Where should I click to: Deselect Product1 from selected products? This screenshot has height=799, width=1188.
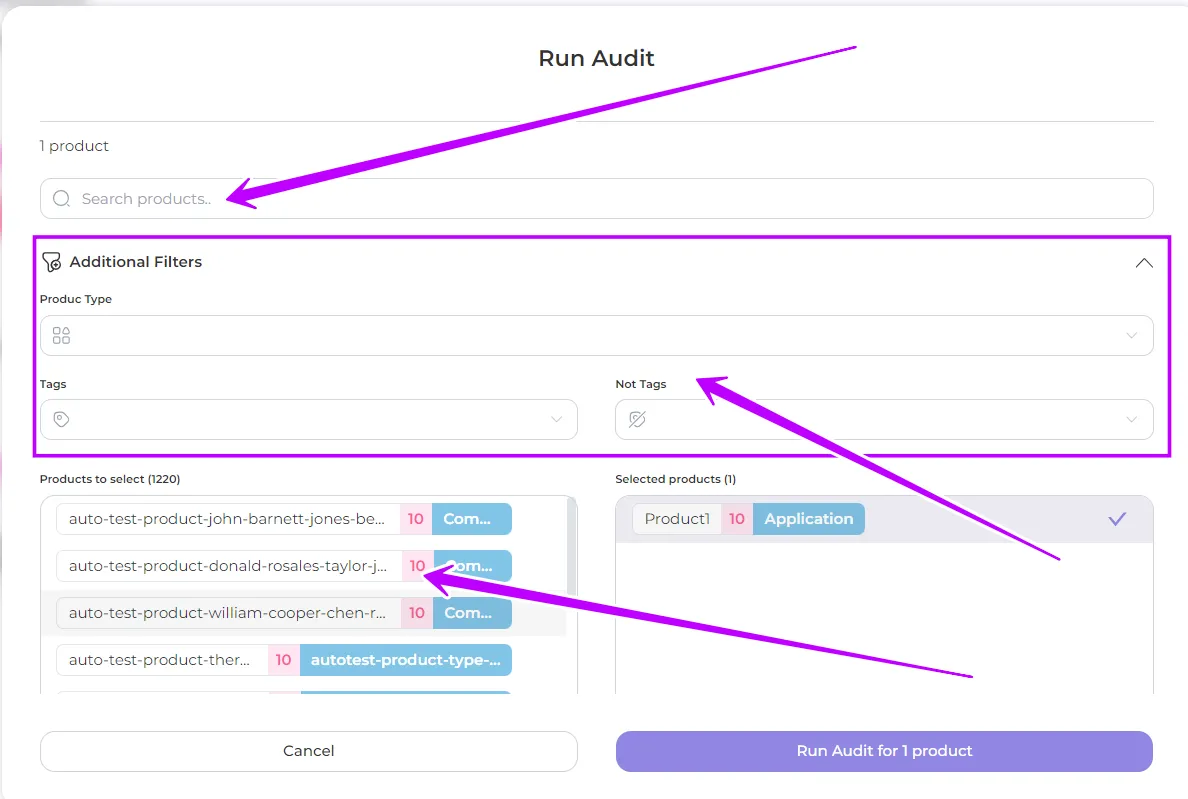click(676, 519)
